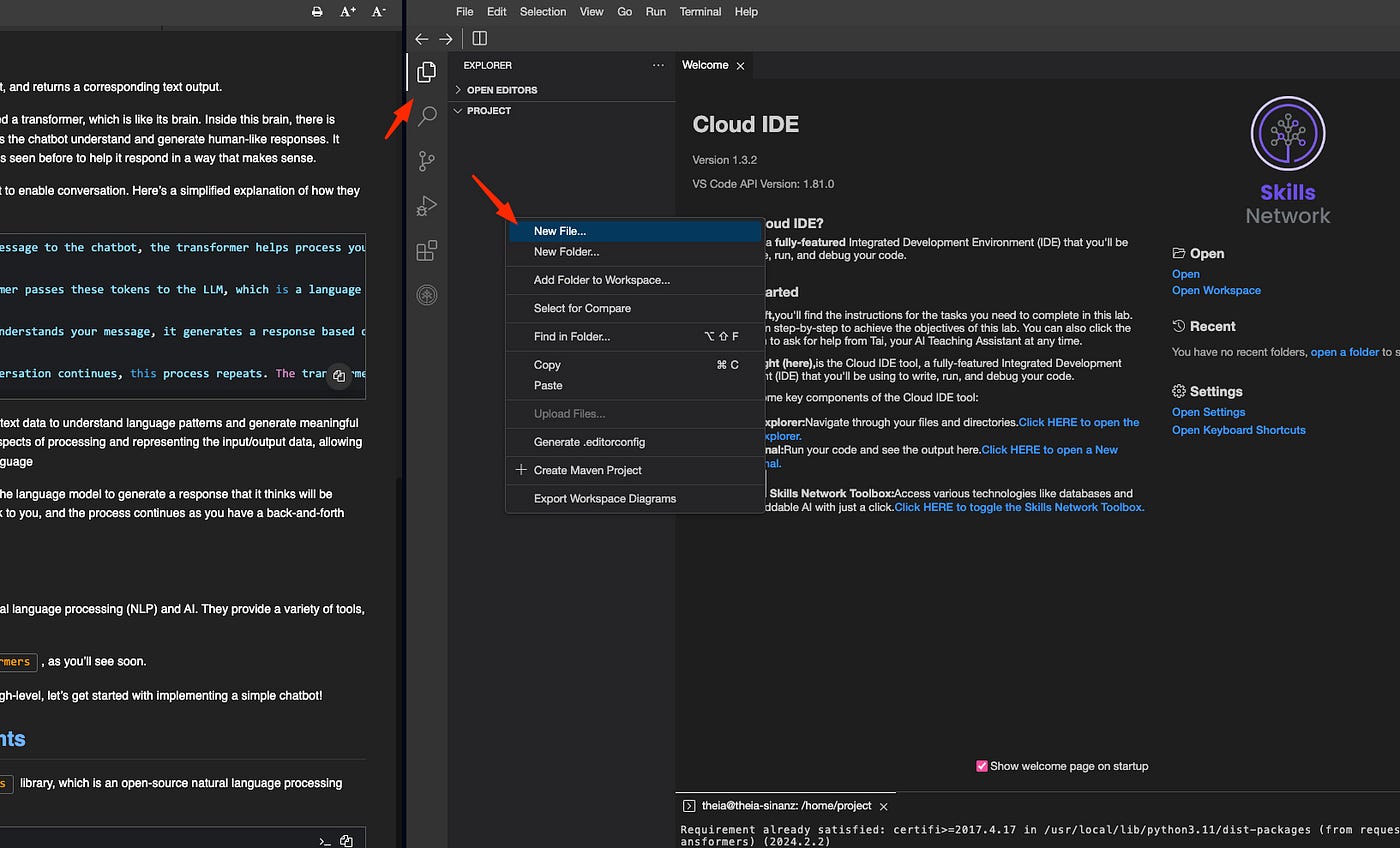Click the Open Settings link
1400x848 pixels.
point(1209,412)
